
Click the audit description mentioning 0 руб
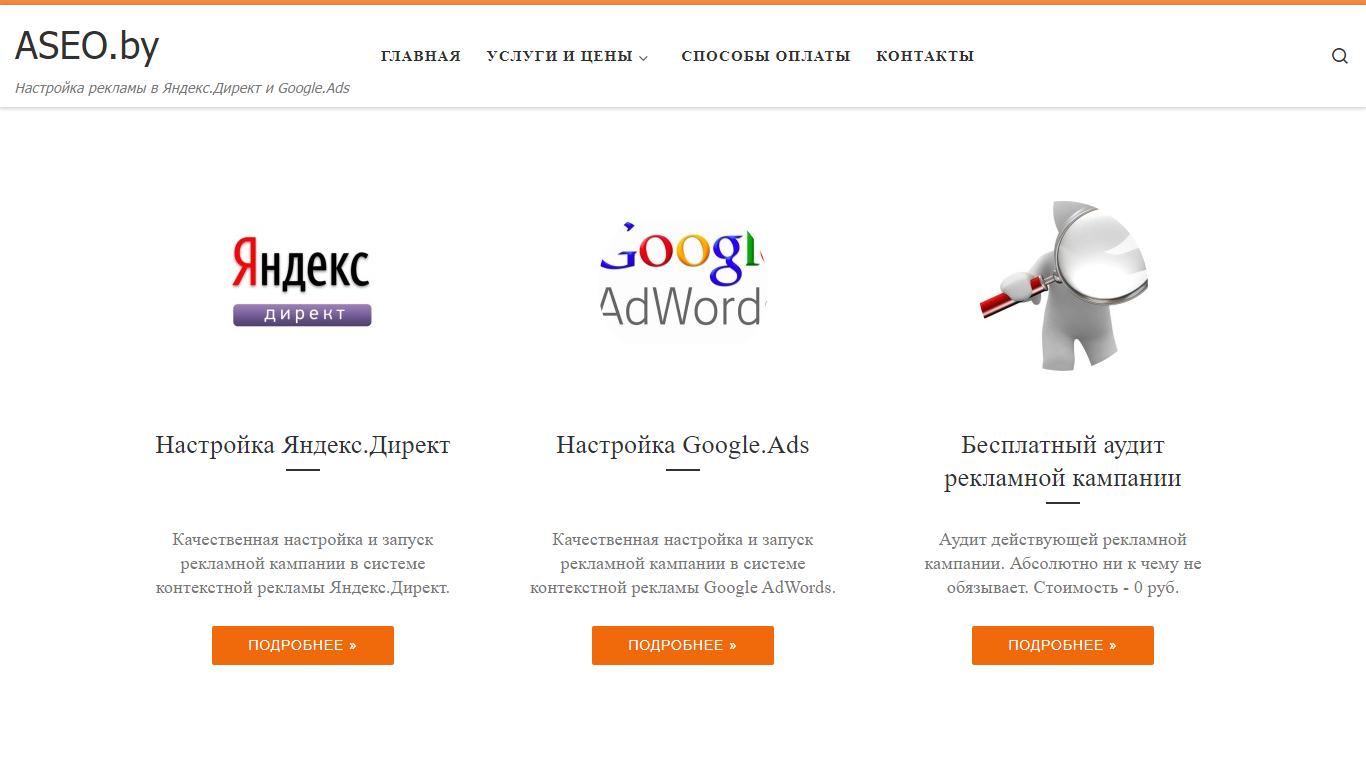[x=1063, y=564]
